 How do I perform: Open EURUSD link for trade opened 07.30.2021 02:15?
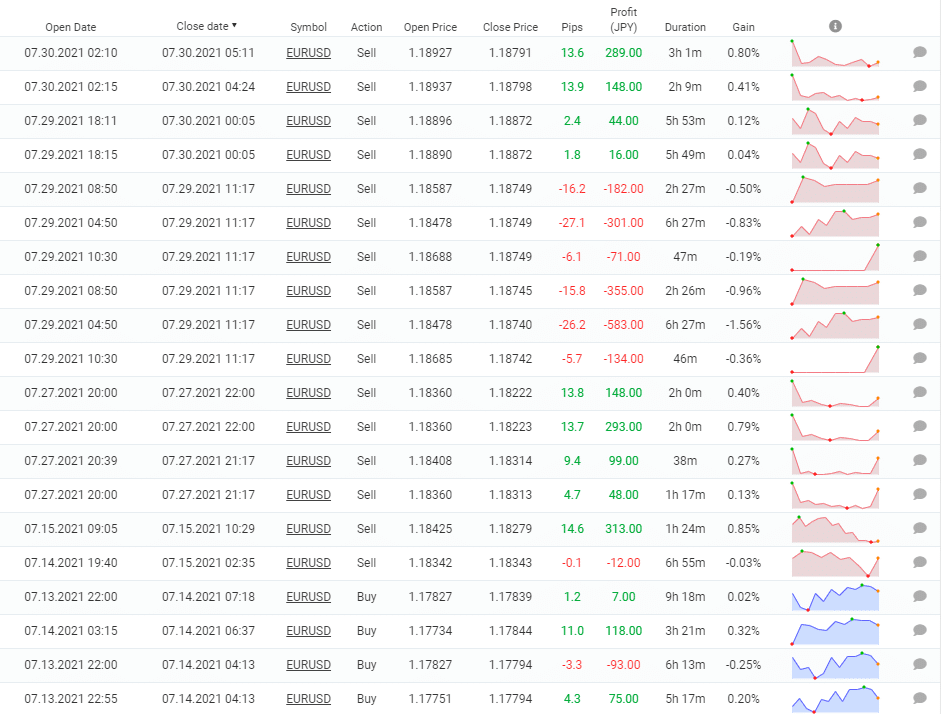[308, 87]
